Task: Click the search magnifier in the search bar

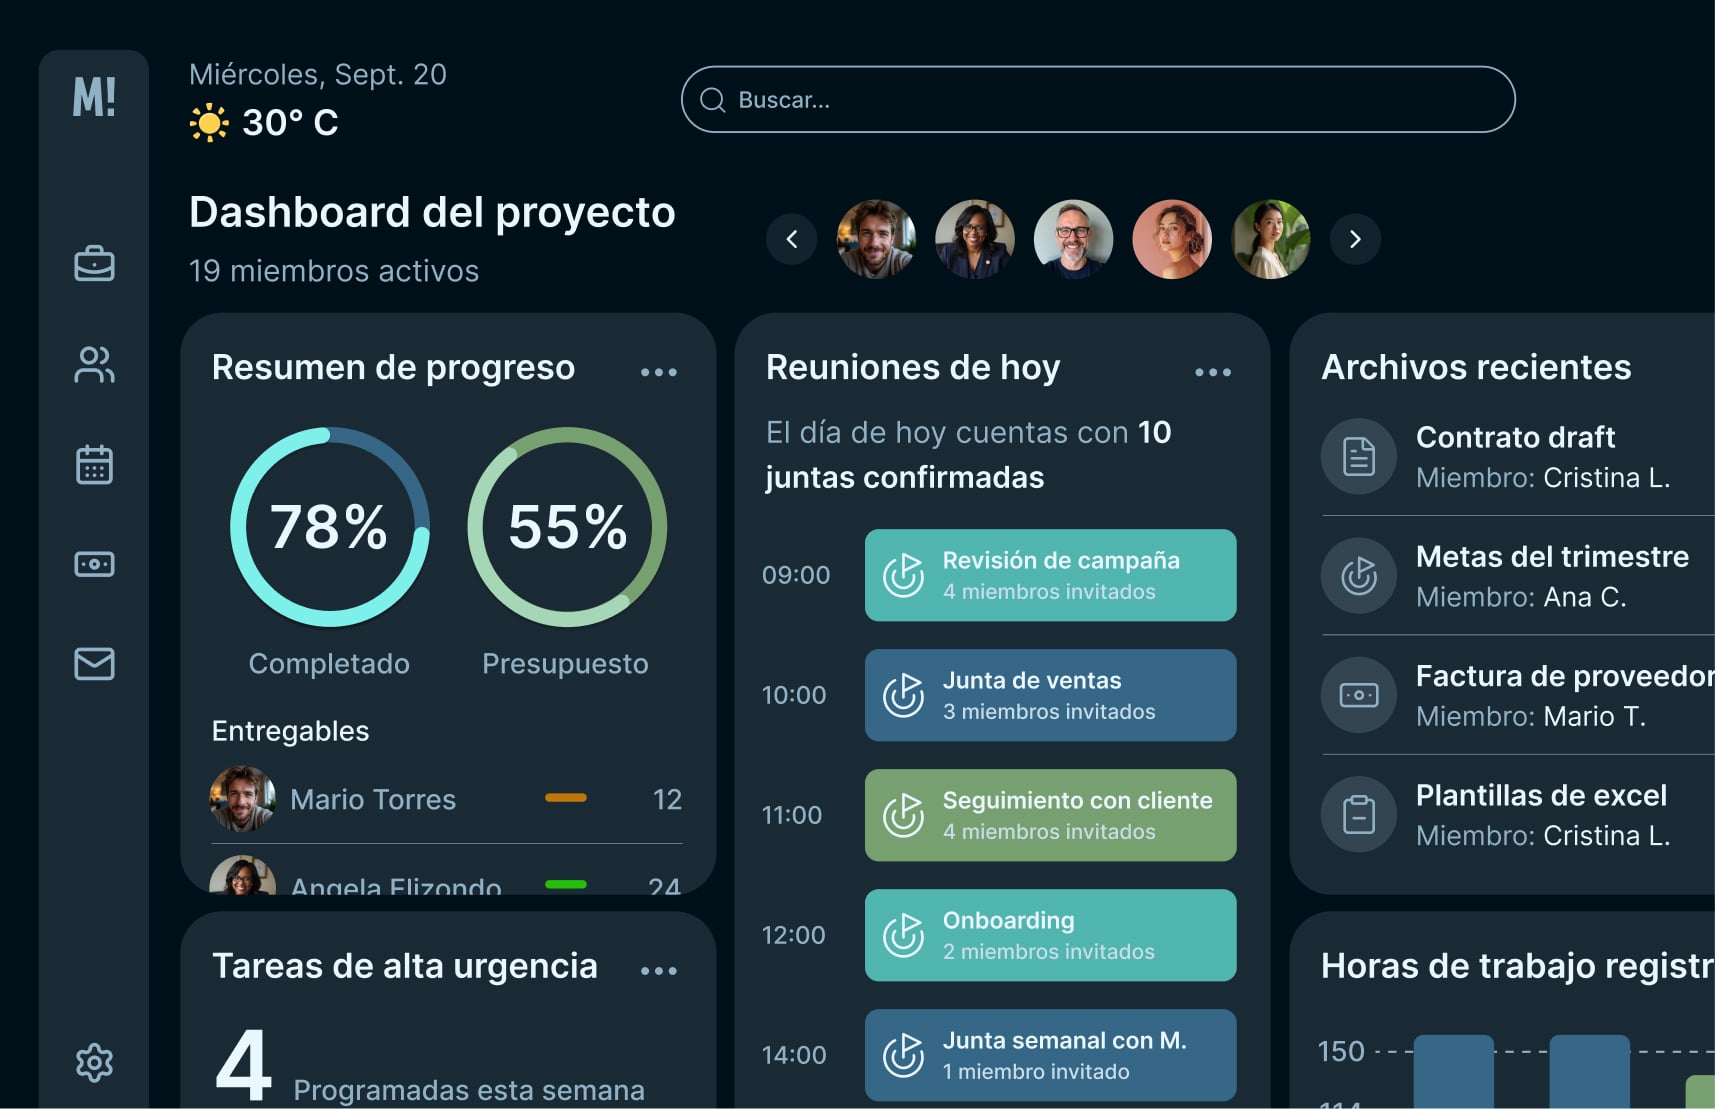Action: pyautogui.click(x=713, y=99)
